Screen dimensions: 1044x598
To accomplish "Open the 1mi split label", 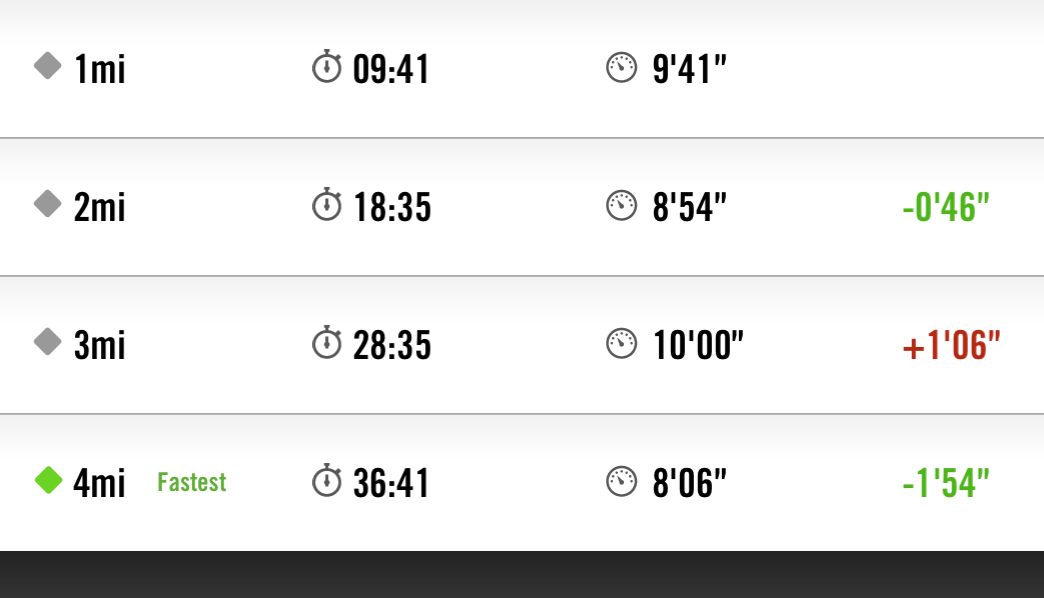I will tap(100, 69).
